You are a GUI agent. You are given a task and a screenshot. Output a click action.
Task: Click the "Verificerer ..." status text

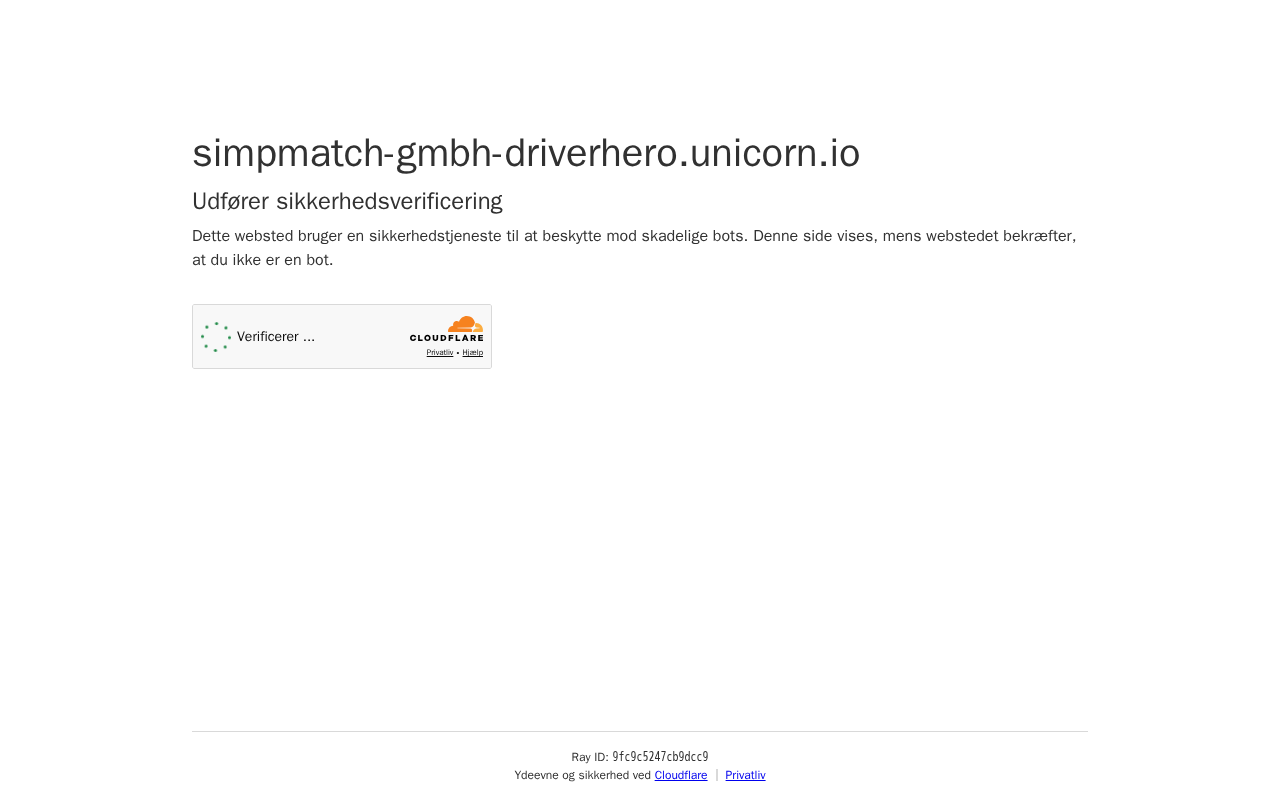coord(276,337)
